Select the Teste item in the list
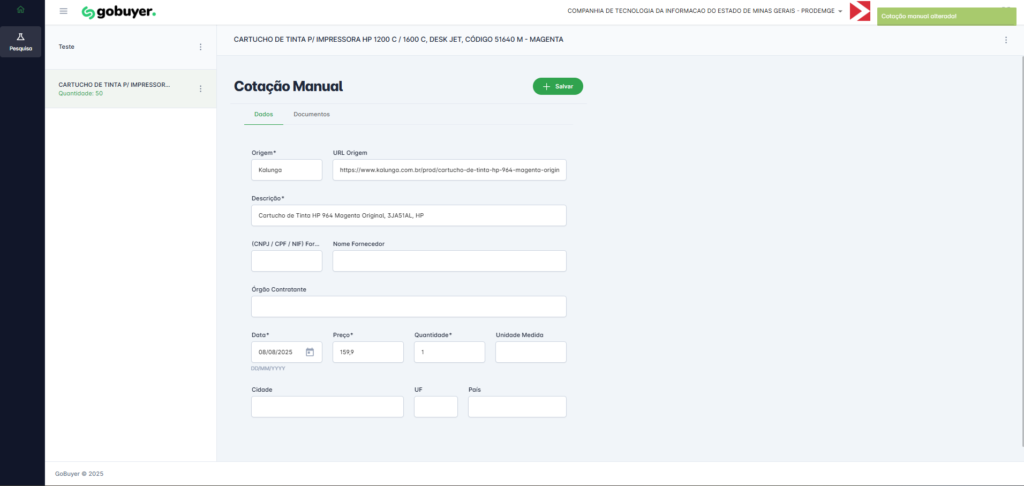1024x486 pixels. click(120, 47)
